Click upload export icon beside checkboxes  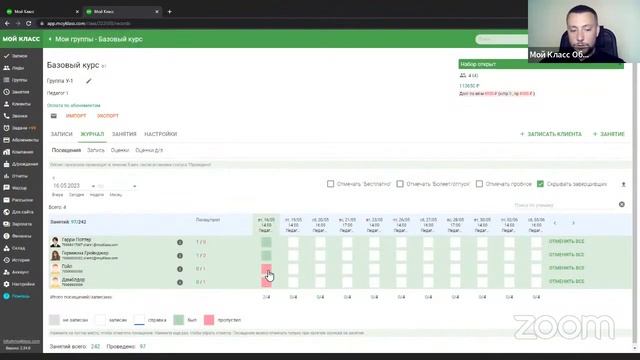pyautogui.click(x=623, y=184)
